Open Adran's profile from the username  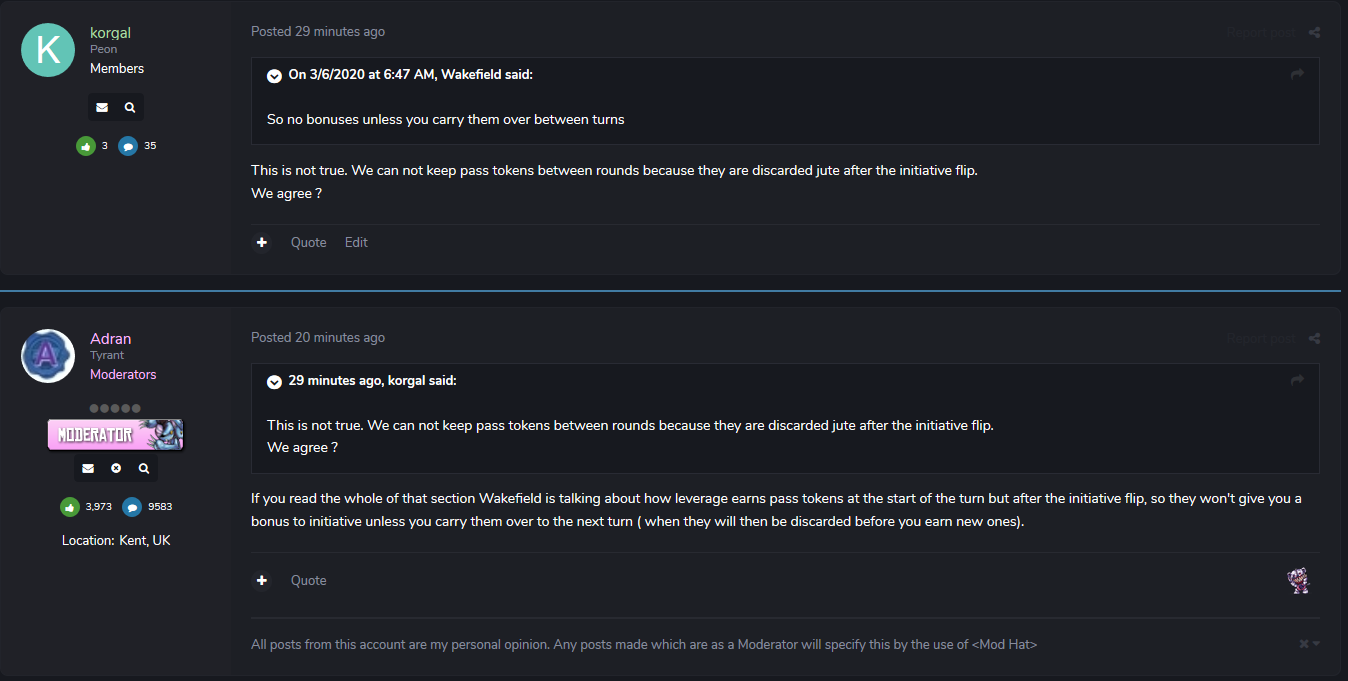click(110, 338)
